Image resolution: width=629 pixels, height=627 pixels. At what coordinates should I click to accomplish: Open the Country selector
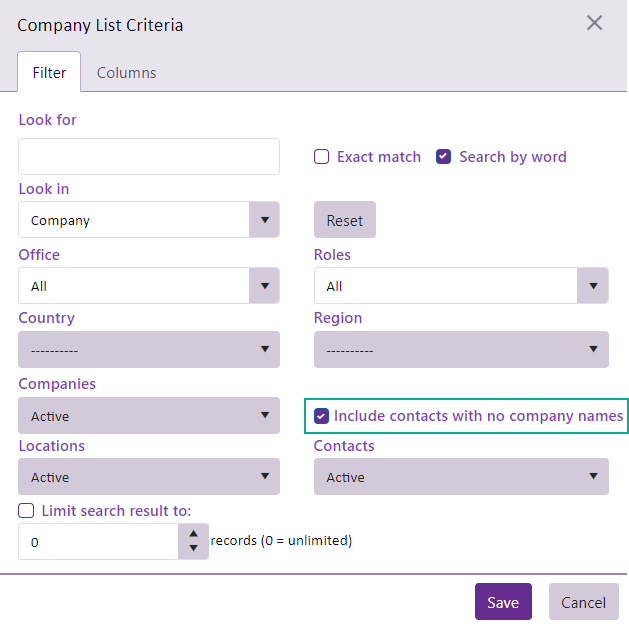tap(149, 350)
